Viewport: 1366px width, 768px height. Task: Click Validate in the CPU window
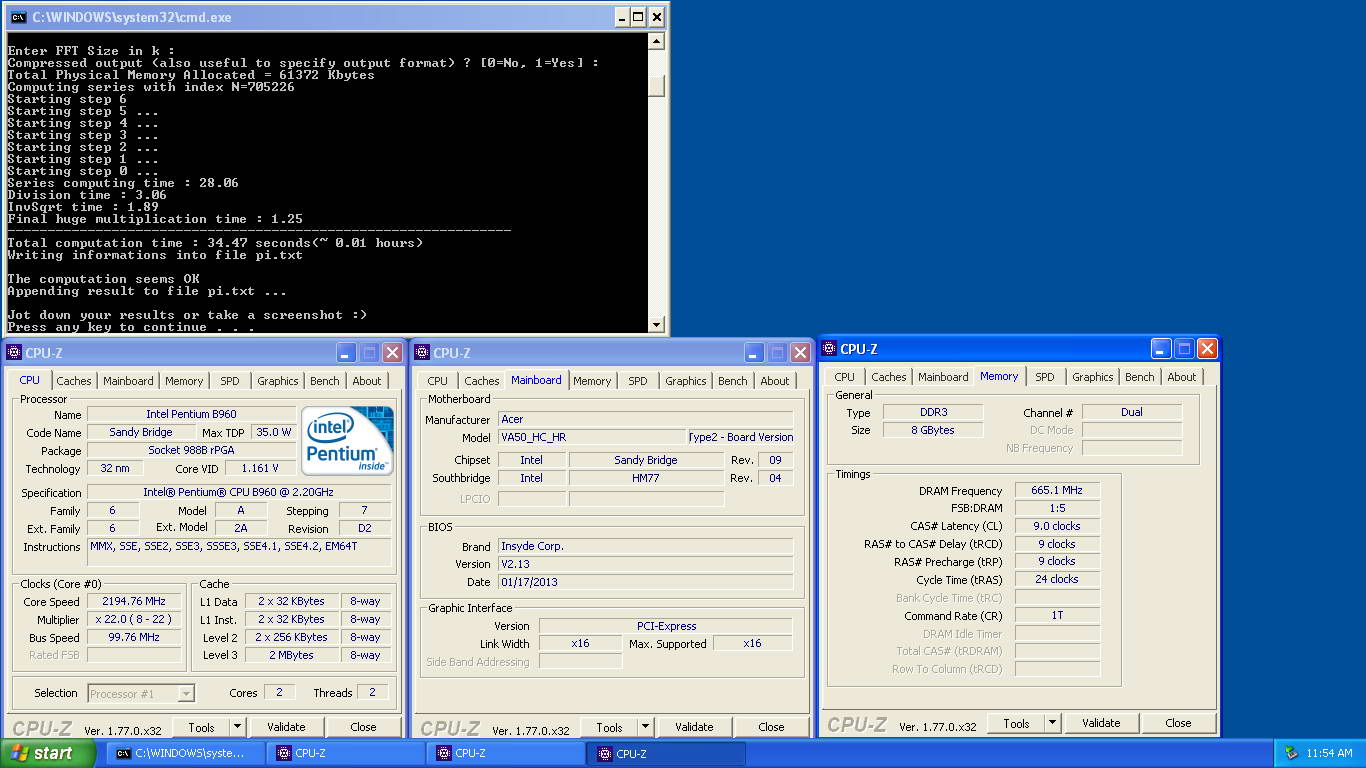[x=286, y=727]
